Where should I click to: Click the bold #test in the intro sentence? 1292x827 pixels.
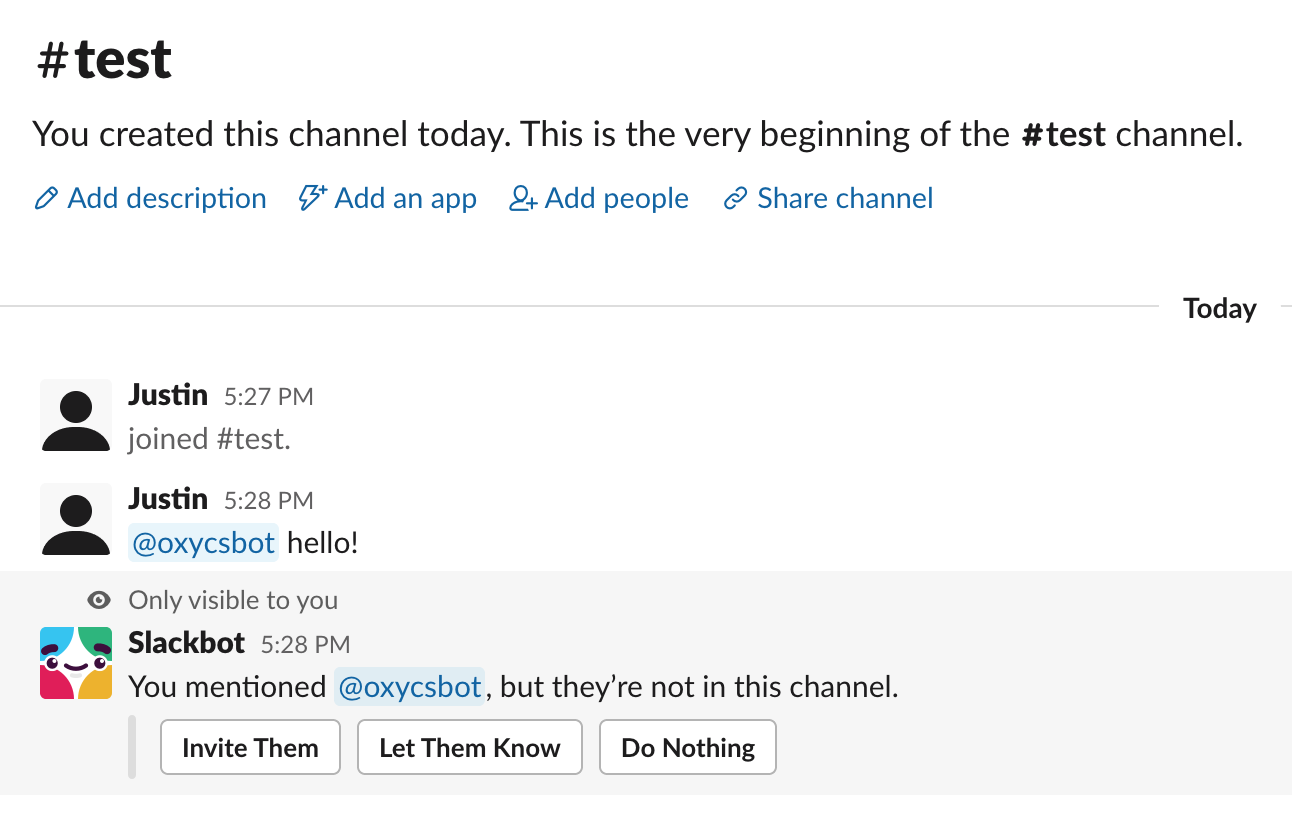(x=1064, y=134)
